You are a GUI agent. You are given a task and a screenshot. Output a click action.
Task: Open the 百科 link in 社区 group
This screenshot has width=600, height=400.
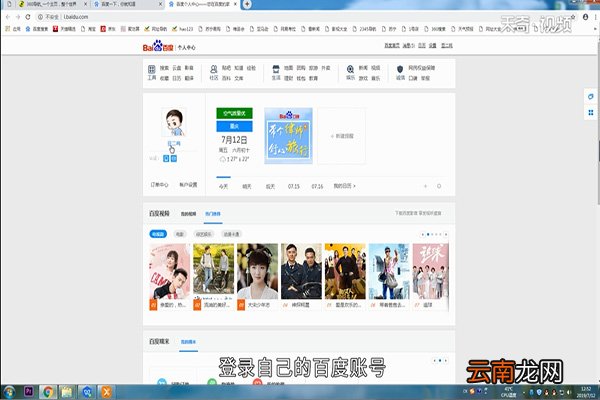click(x=226, y=78)
